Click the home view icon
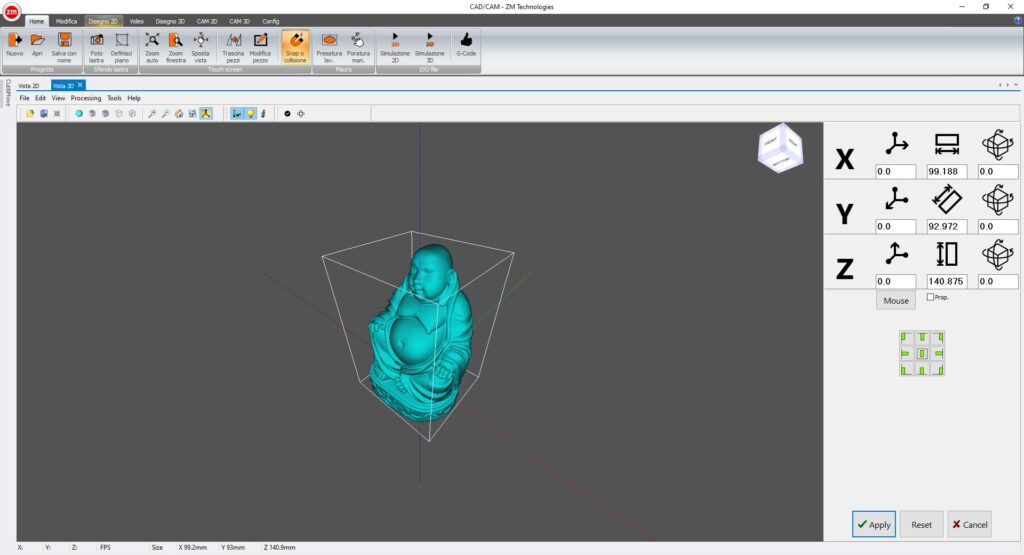Screen dimensions: 1024x555 [179, 114]
